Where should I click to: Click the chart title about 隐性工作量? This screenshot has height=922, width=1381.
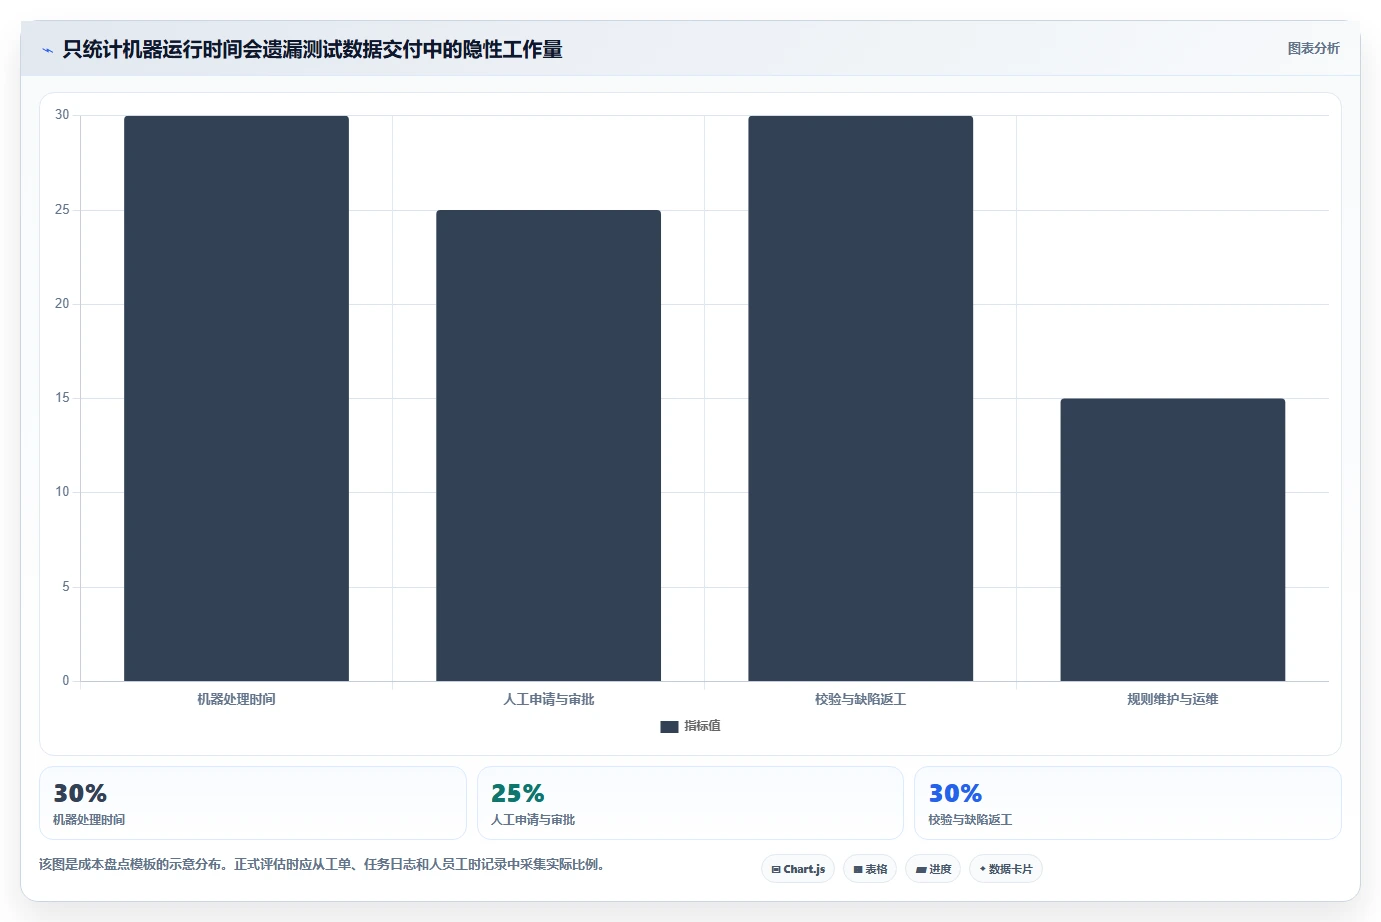312,49
